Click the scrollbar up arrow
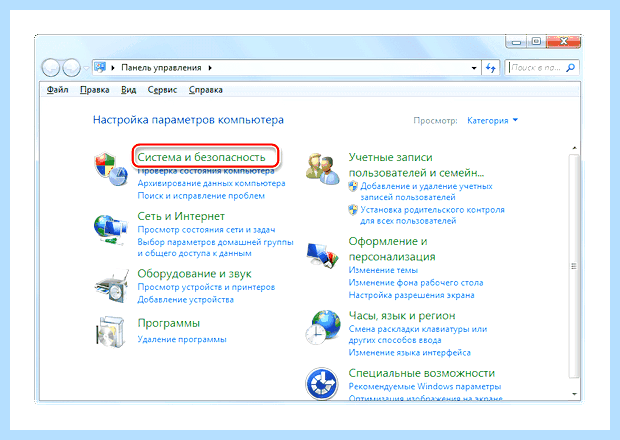 coord(575,148)
